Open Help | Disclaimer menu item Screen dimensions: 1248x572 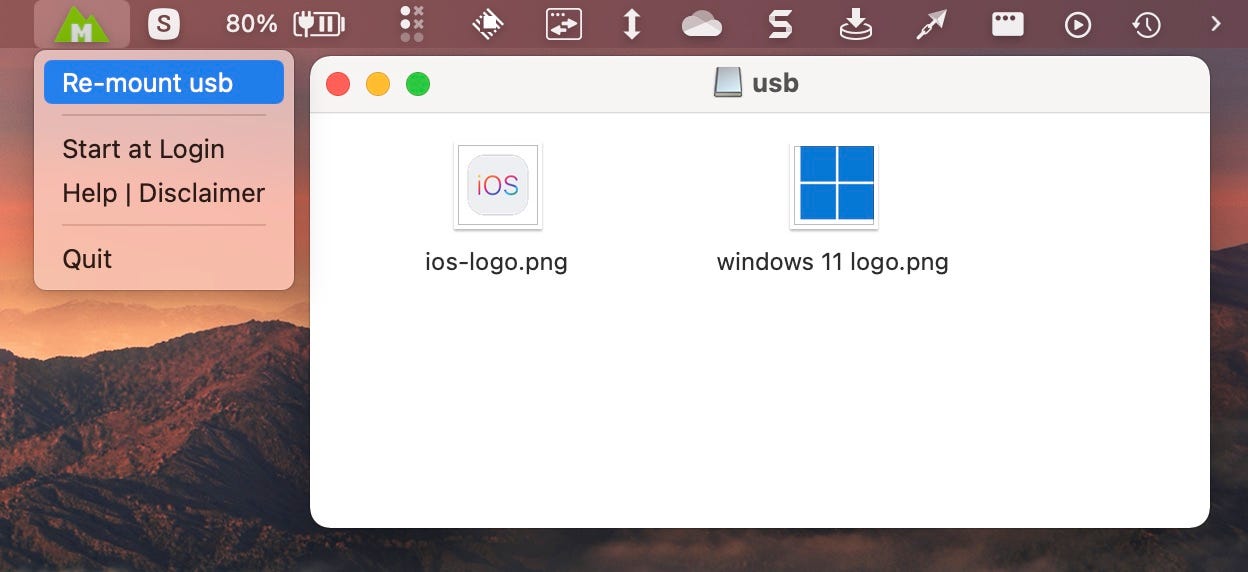click(164, 193)
